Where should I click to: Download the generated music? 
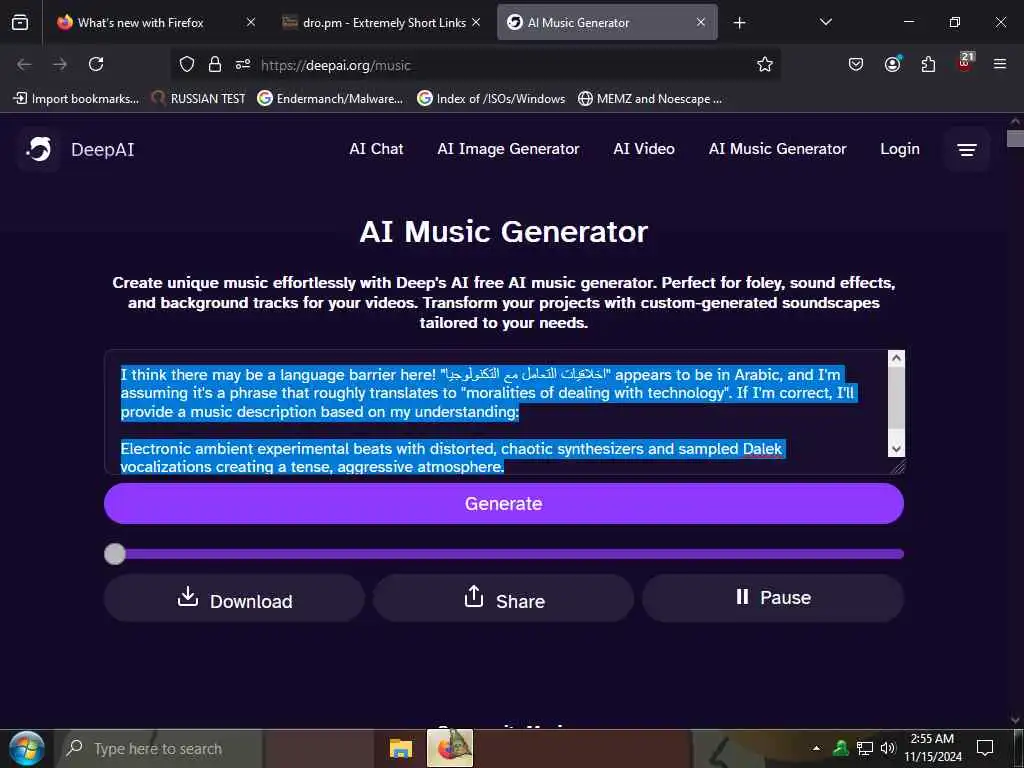234,598
